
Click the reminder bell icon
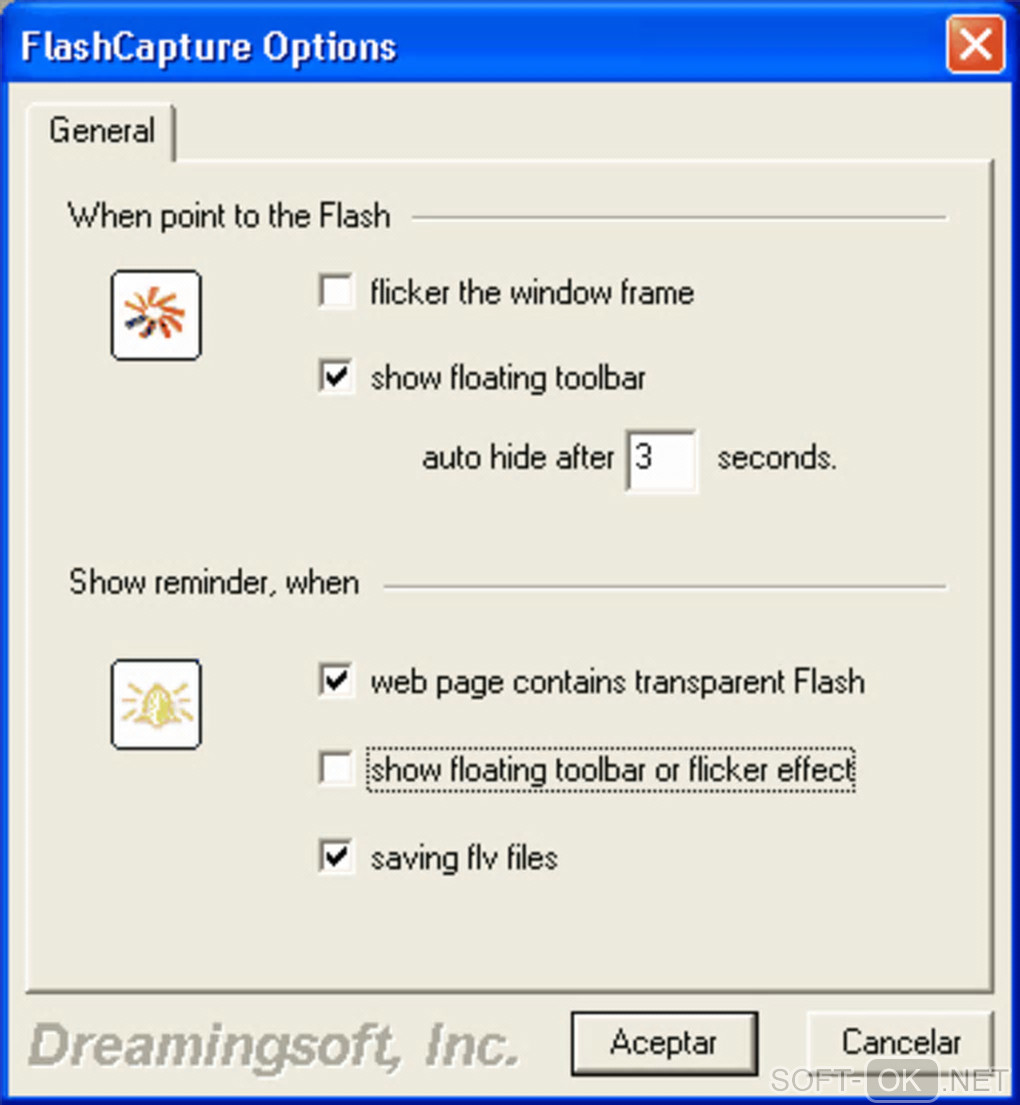156,704
